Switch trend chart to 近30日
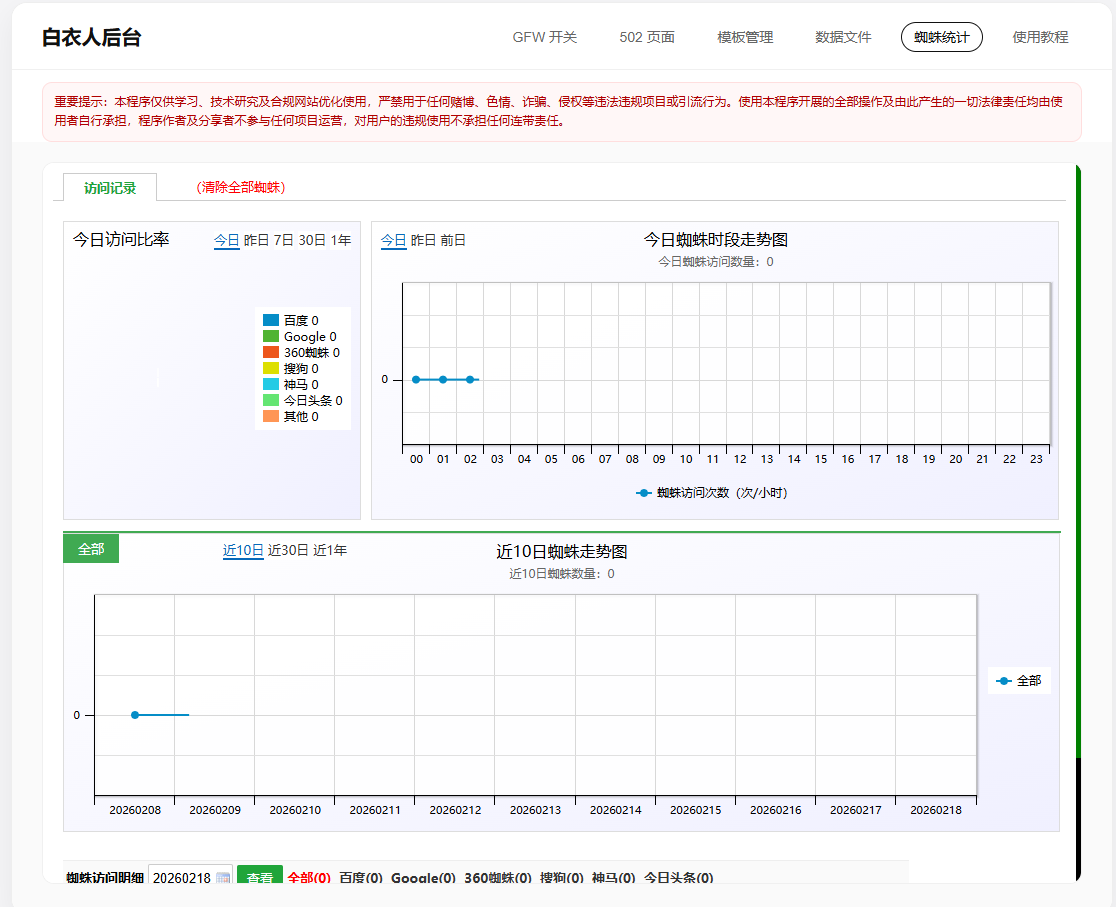The image size is (1116, 907). 288,550
